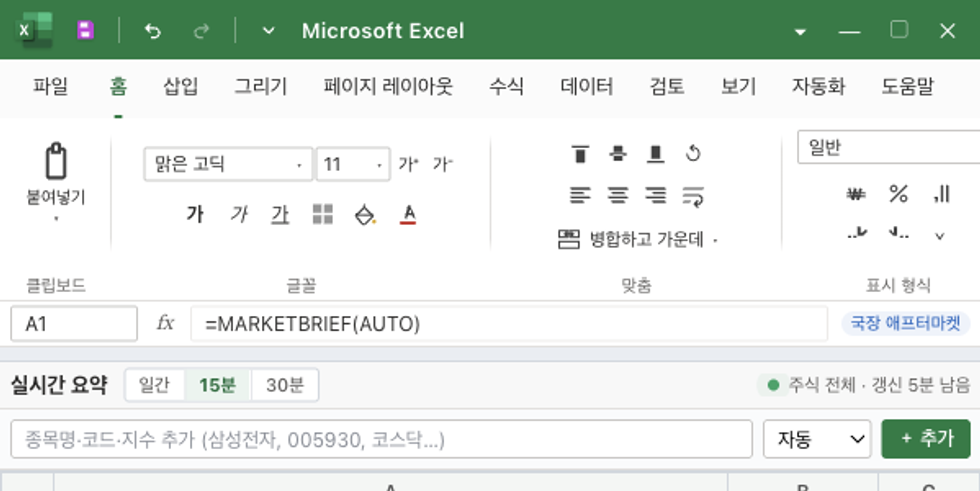Click the 실시간 요약 heading
Viewport: 980px width, 491px height.
pos(59,385)
